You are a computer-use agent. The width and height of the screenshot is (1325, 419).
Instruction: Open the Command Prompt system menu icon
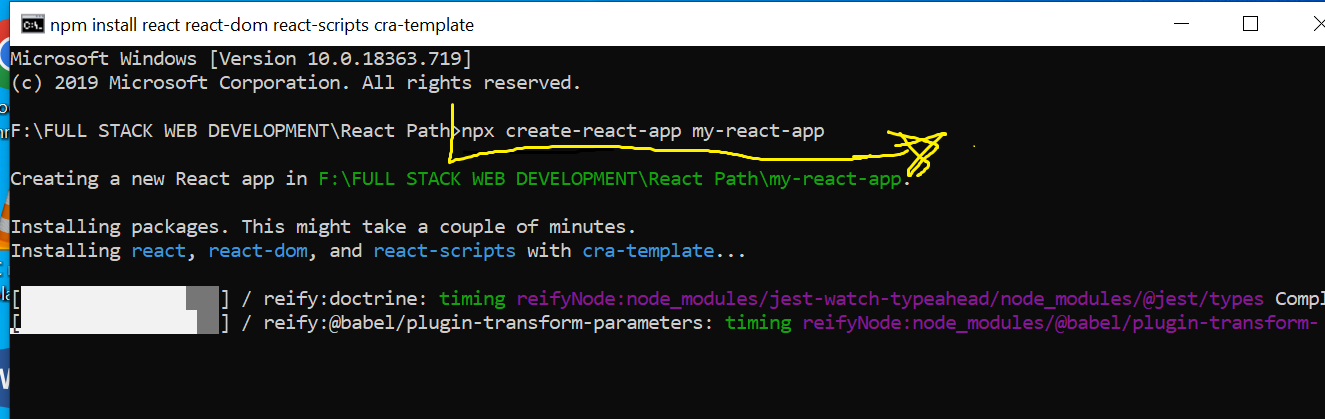[31, 24]
